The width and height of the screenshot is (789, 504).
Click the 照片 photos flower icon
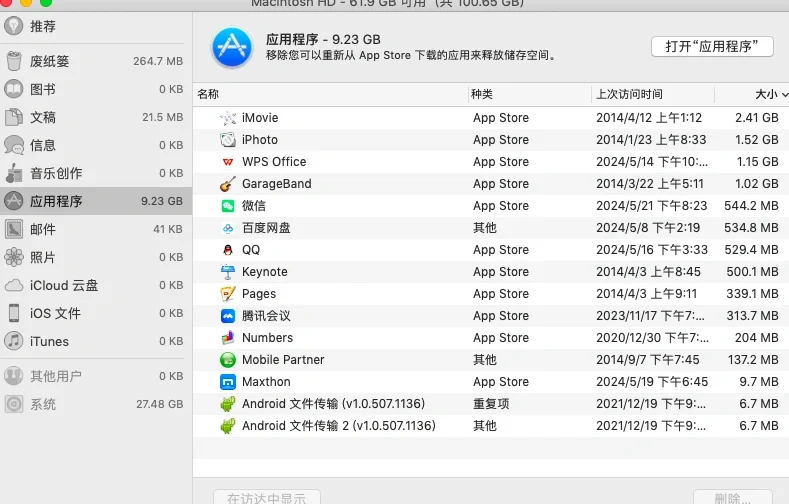14,257
